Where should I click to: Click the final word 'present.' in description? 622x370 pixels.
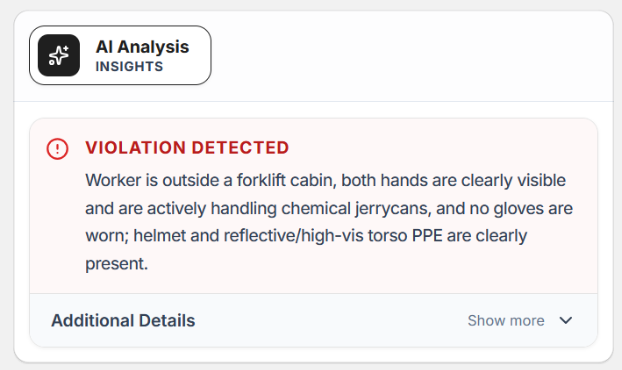(x=117, y=264)
